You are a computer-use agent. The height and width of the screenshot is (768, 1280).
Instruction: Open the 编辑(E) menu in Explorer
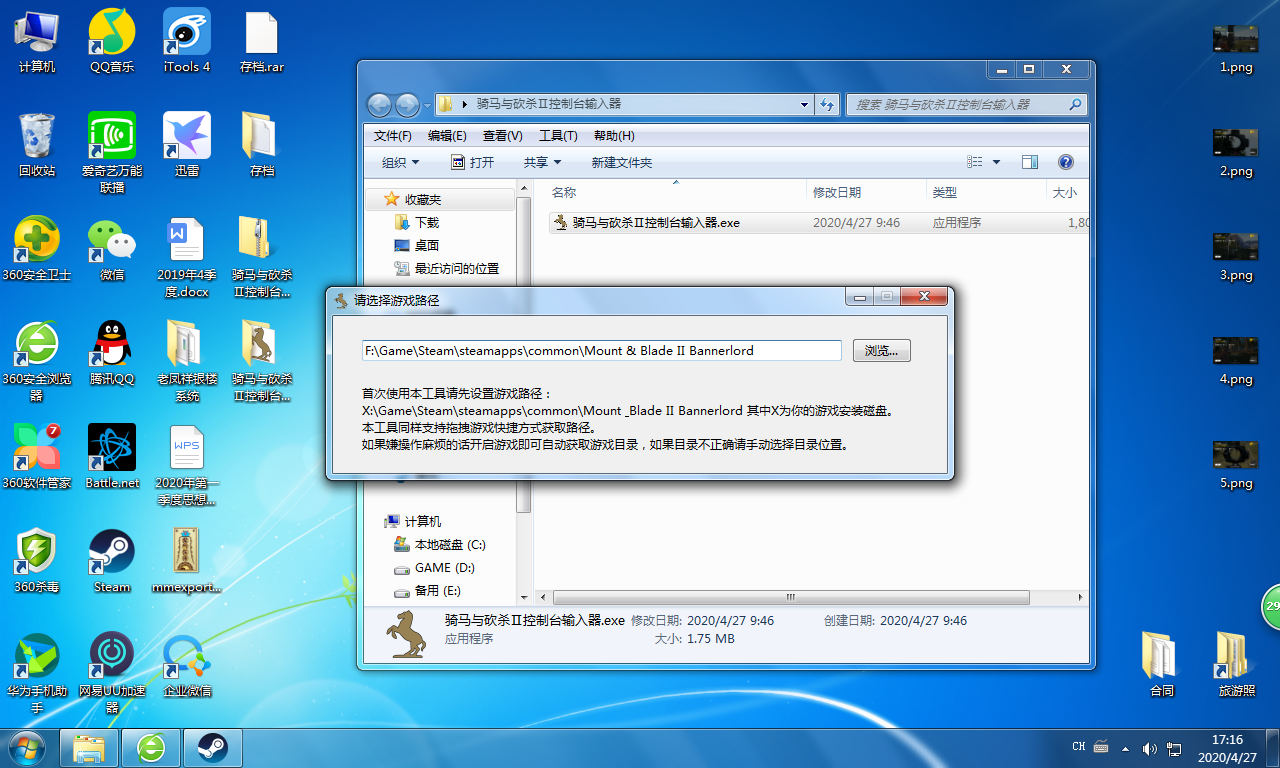pos(447,136)
